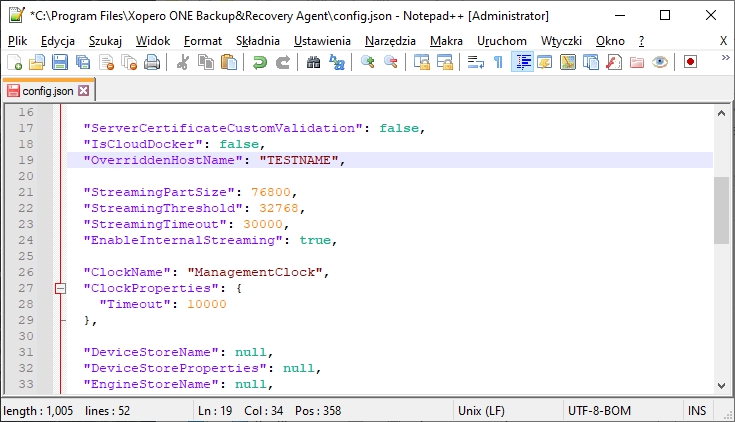Start macro recording with the red record icon
The image size is (735, 422).
click(690, 62)
